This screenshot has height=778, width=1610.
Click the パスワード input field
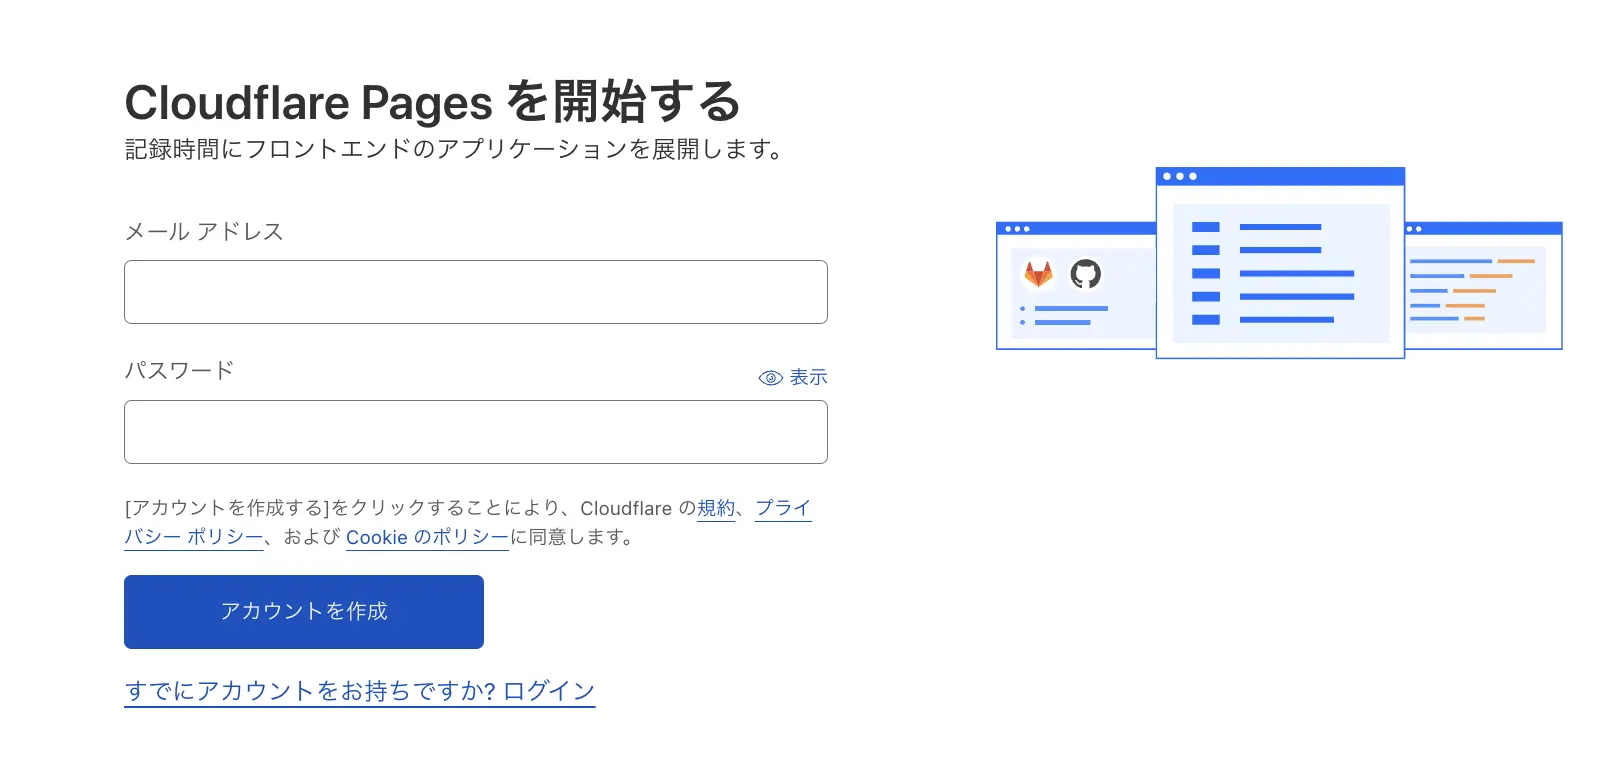(x=475, y=432)
